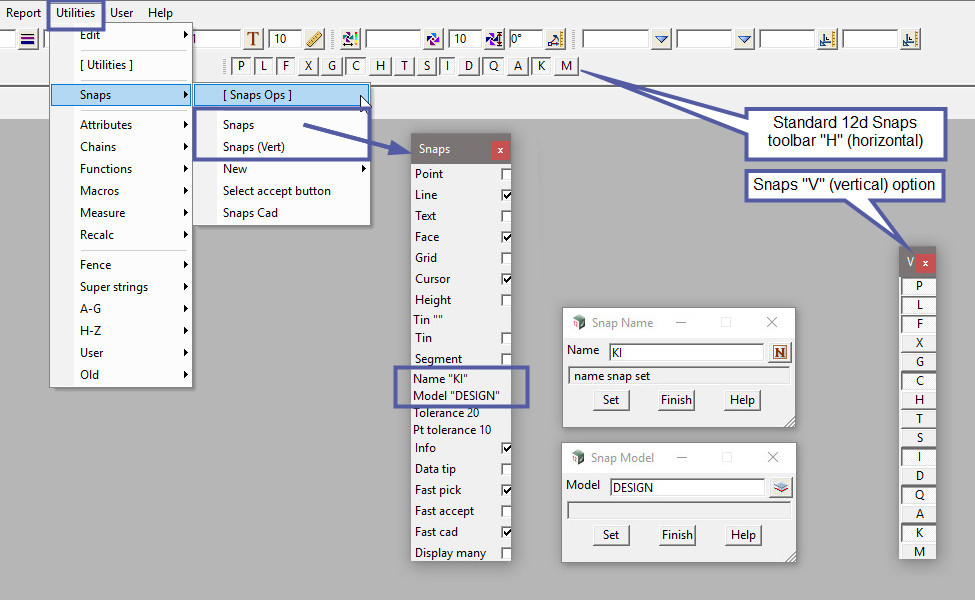
Task: Click the purple line style swatch in toolbar
Action: click(x=27, y=39)
